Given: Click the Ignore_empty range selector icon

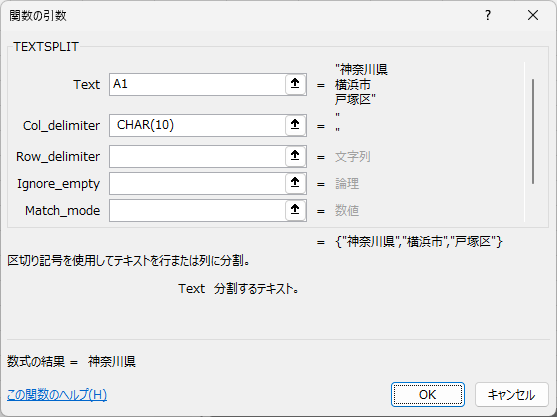Looking at the screenshot, I should [295, 183].
